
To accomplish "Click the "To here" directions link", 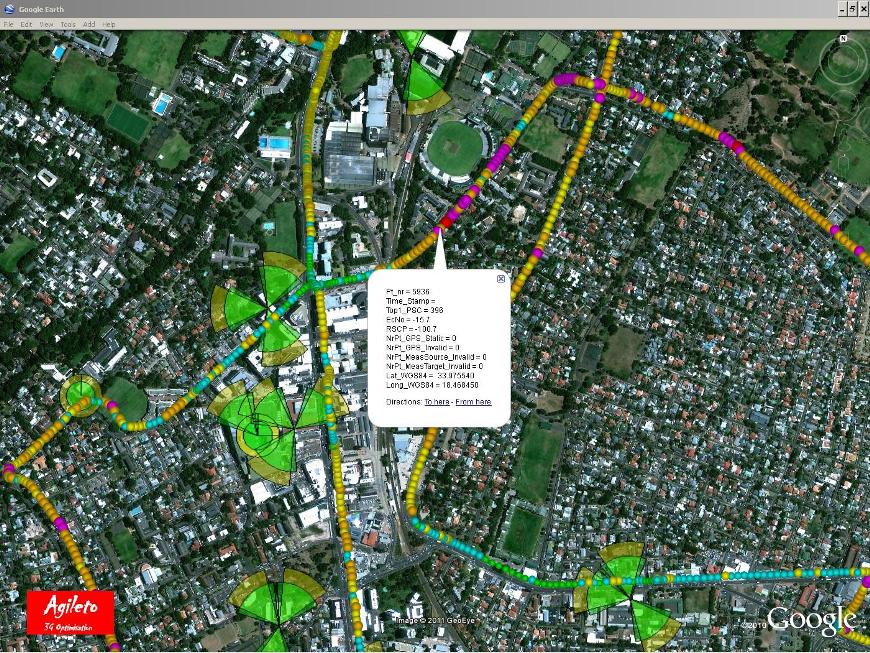I will pyautogui.click(x=436, y=402).
